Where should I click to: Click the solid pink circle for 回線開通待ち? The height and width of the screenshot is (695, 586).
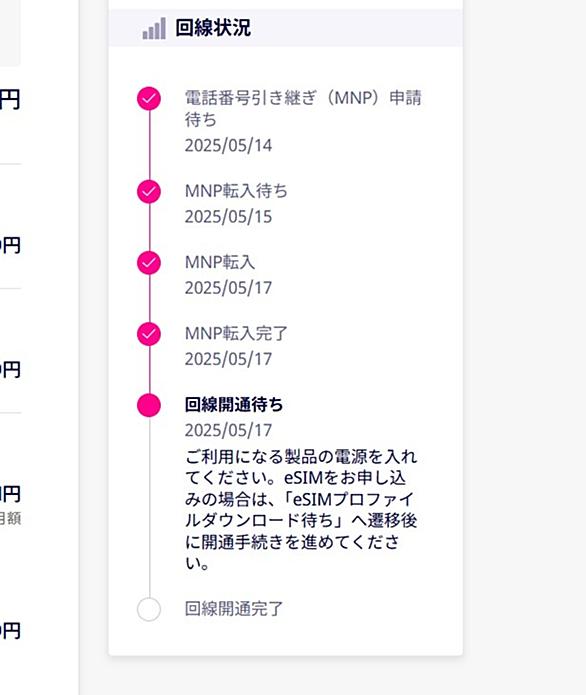tap(149, 405)
